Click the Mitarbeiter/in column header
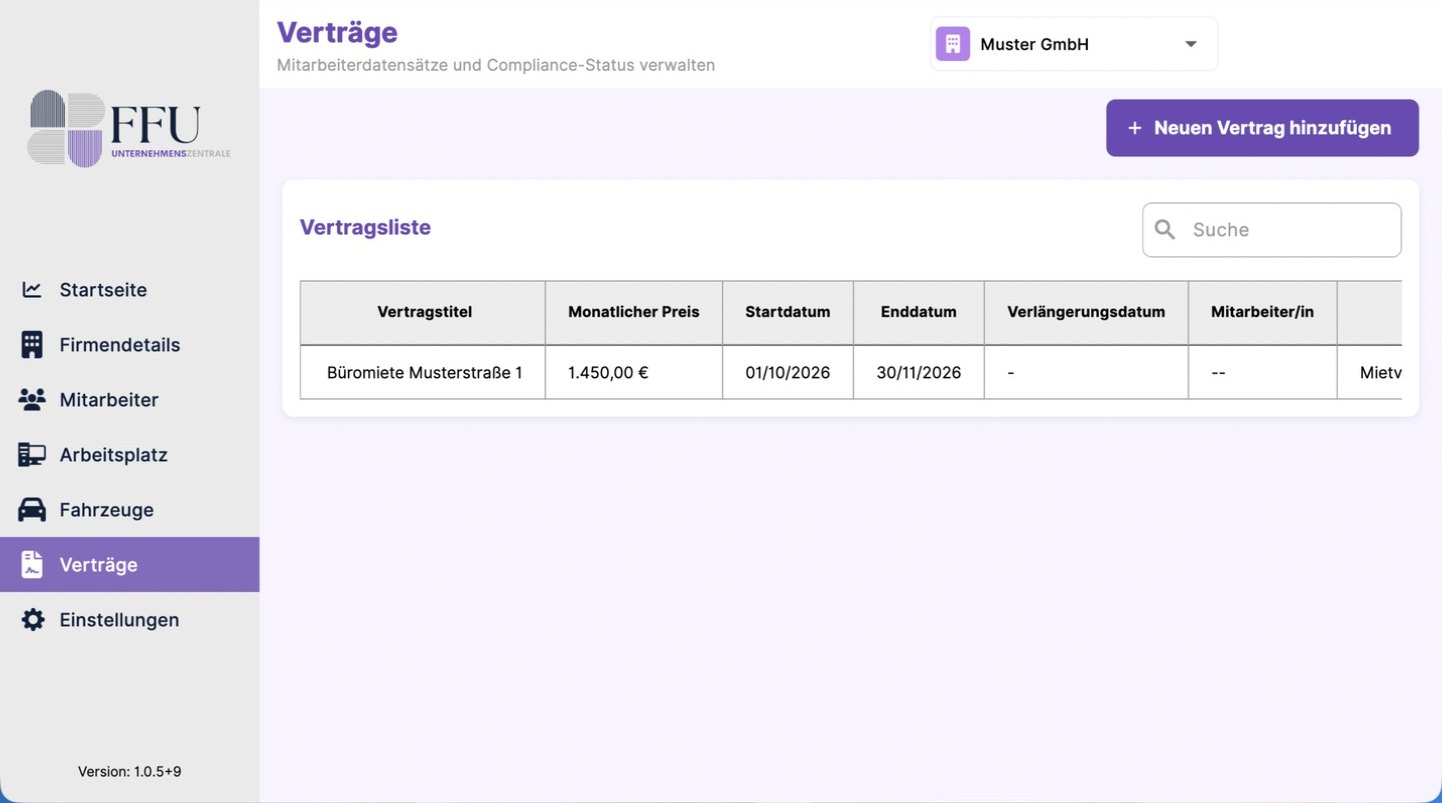 pyautogui.click(x=1262, y=312)
